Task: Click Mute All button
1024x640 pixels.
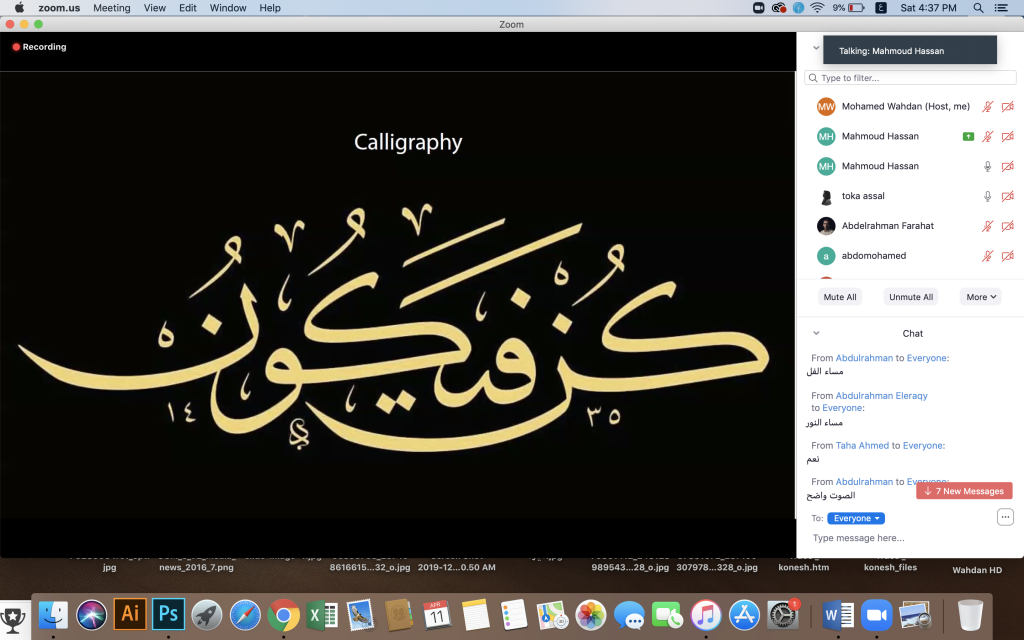Action: pos(840,297)
